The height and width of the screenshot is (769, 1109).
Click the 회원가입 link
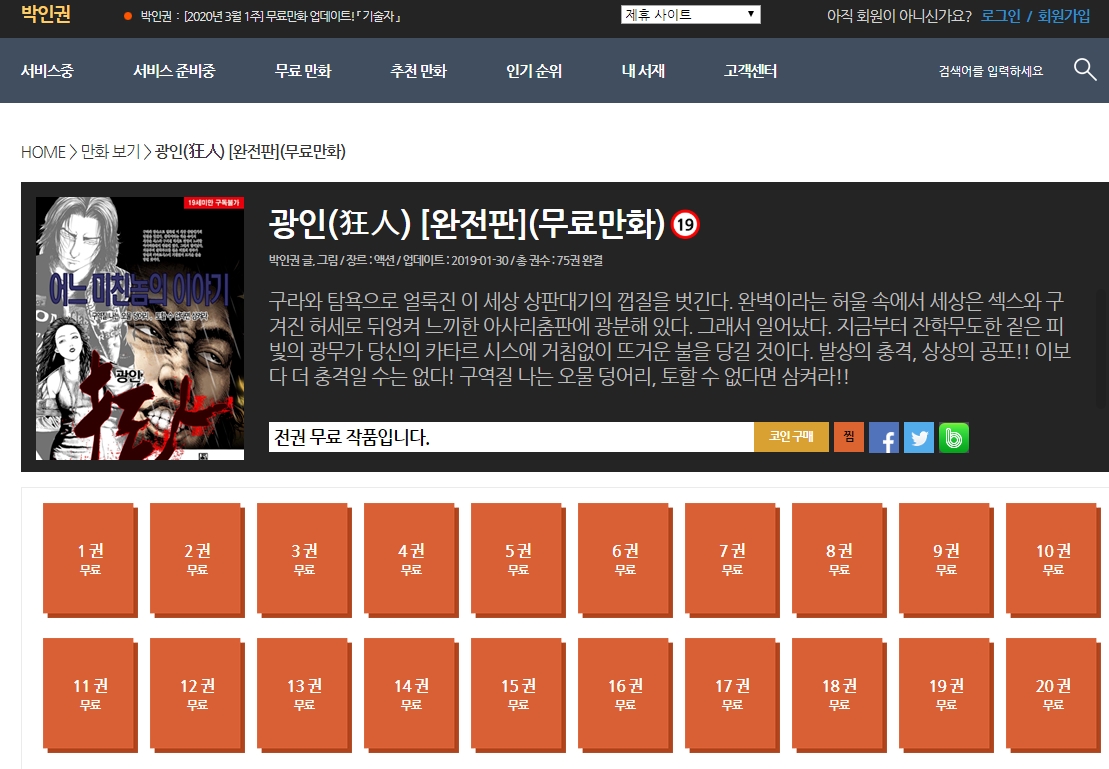coord(1064,16)
